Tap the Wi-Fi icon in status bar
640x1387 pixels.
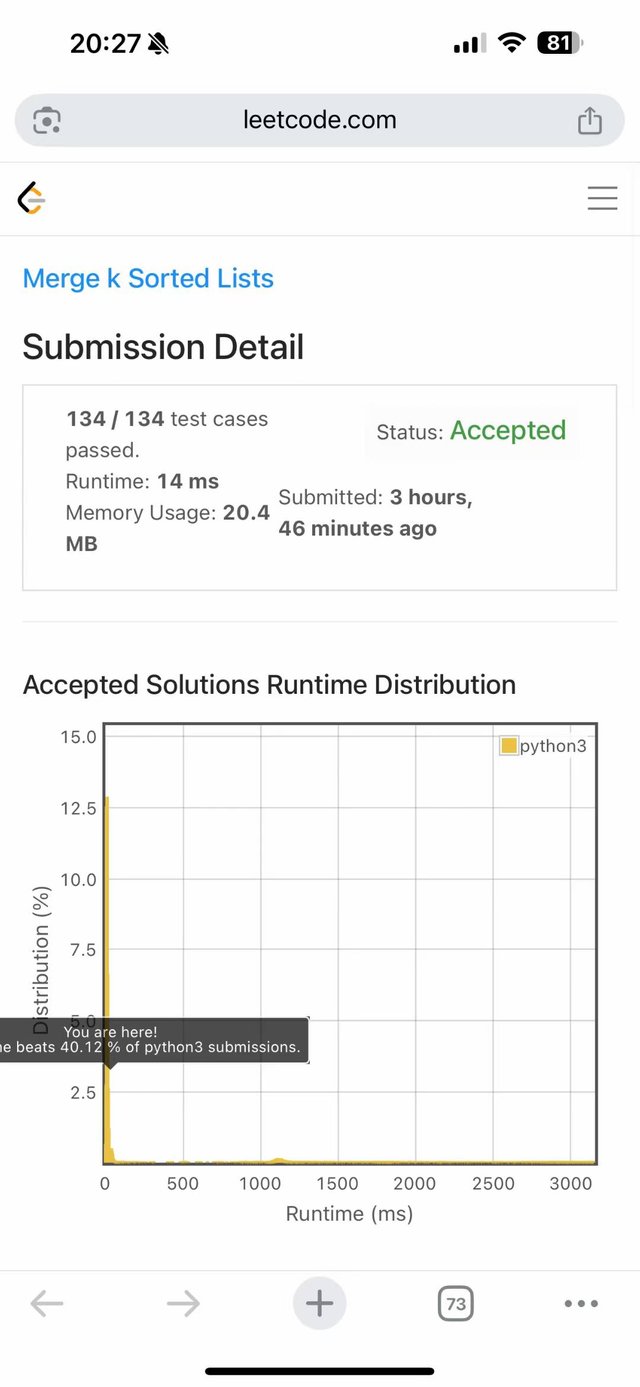point(512,43)
